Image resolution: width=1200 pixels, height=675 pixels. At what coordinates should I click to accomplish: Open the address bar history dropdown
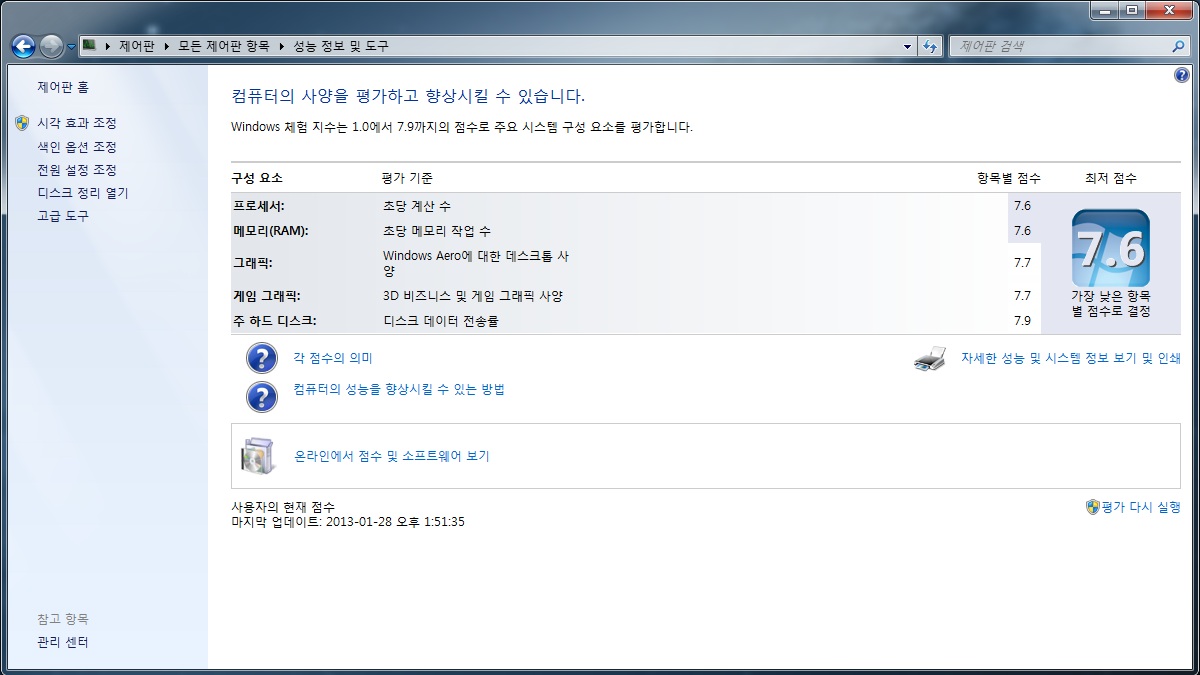(908, 46)
